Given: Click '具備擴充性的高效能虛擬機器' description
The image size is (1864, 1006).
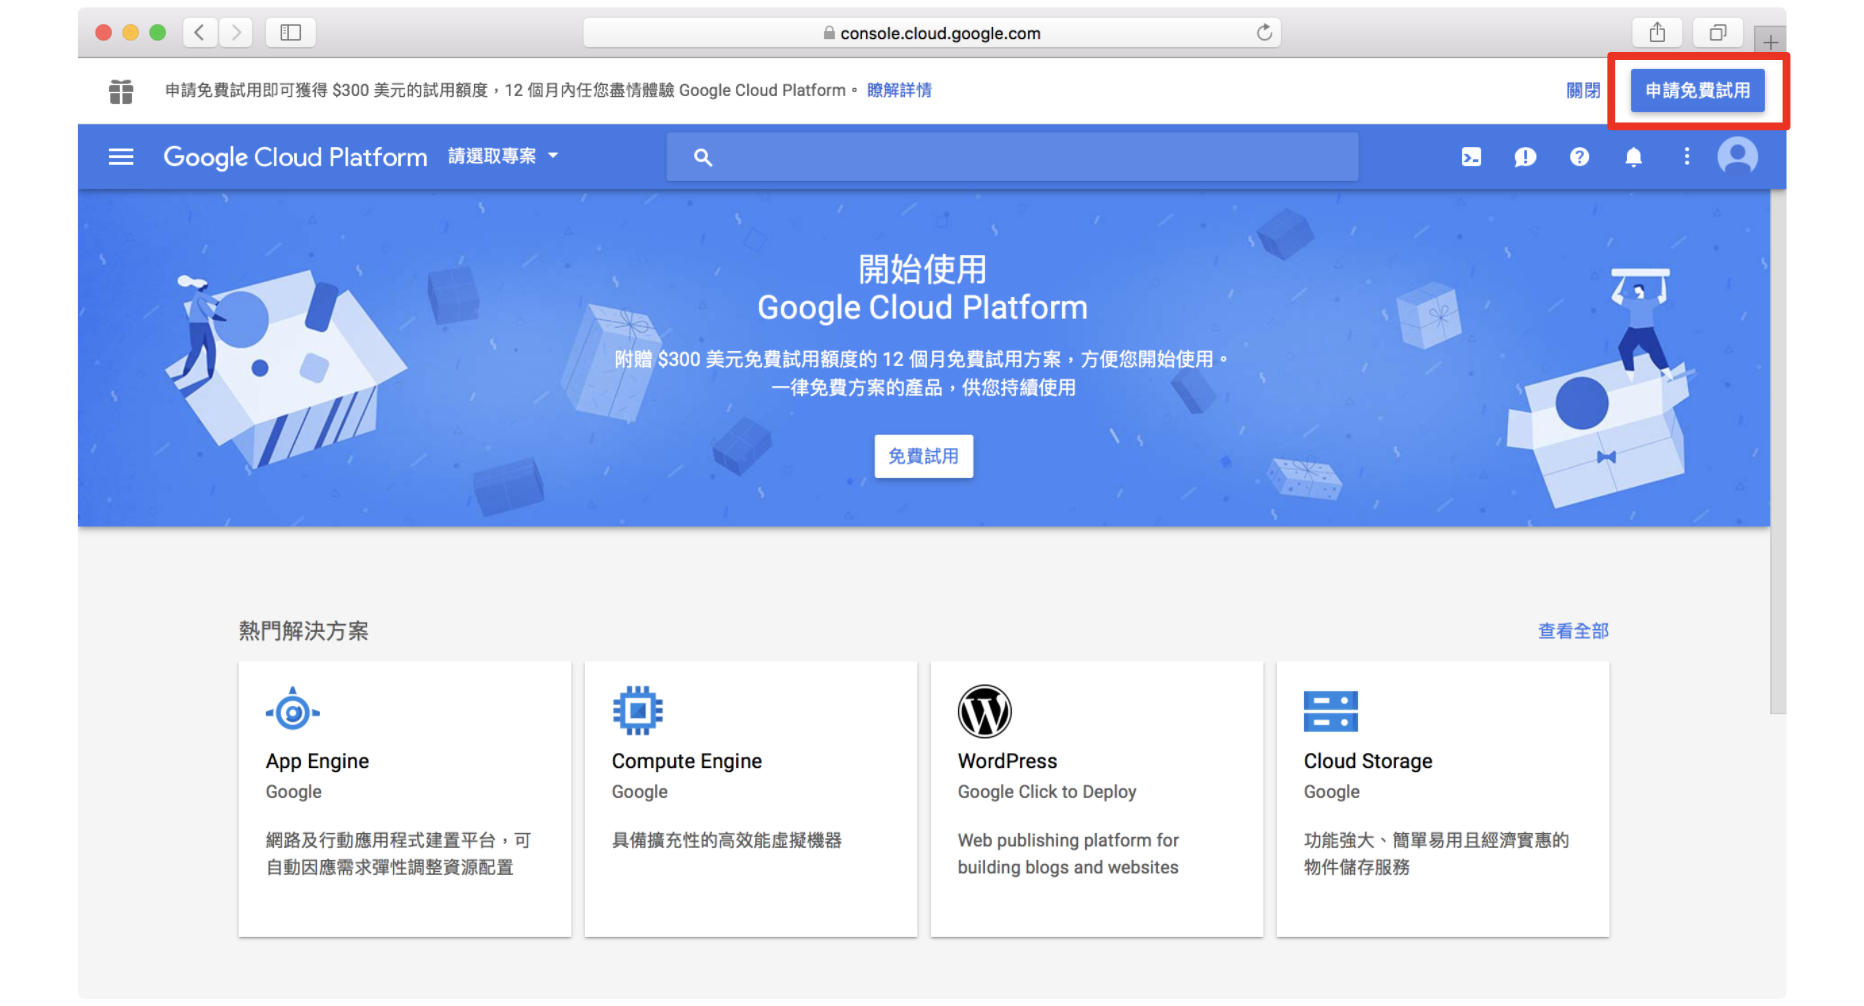Looking at the screenshot, I should 726,840.
